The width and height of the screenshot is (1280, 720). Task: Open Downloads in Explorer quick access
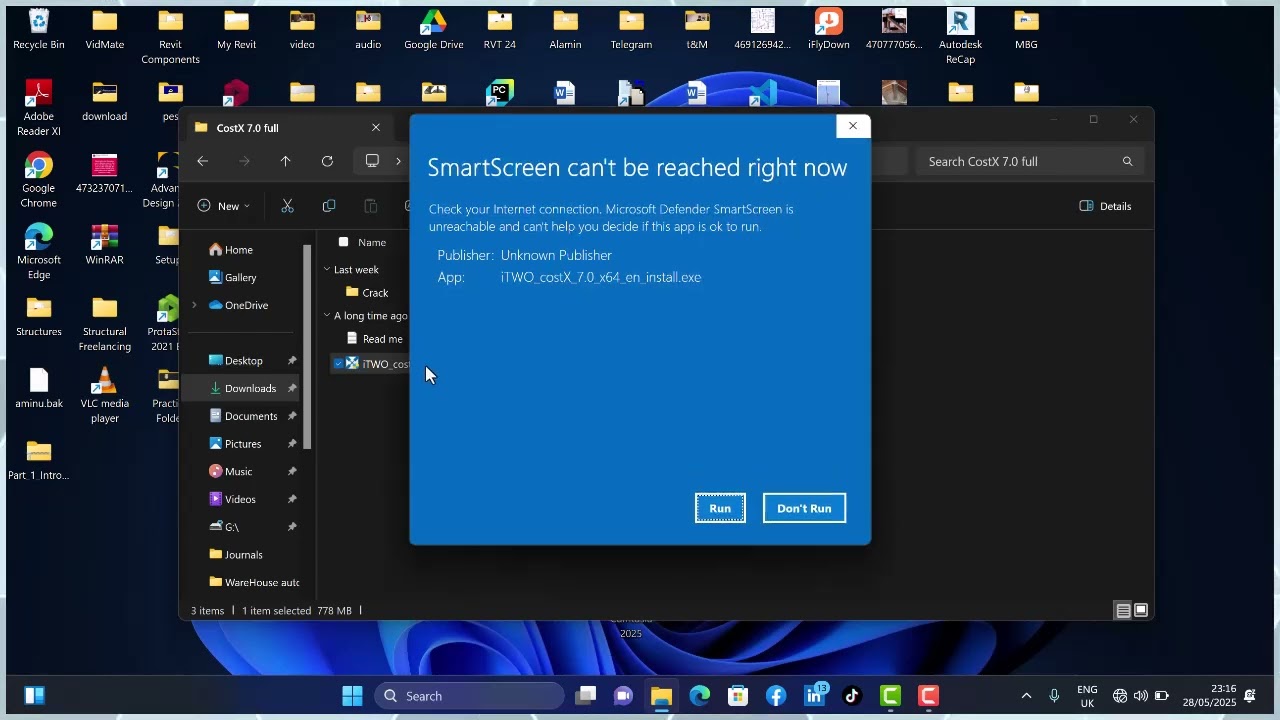point(243,388)
